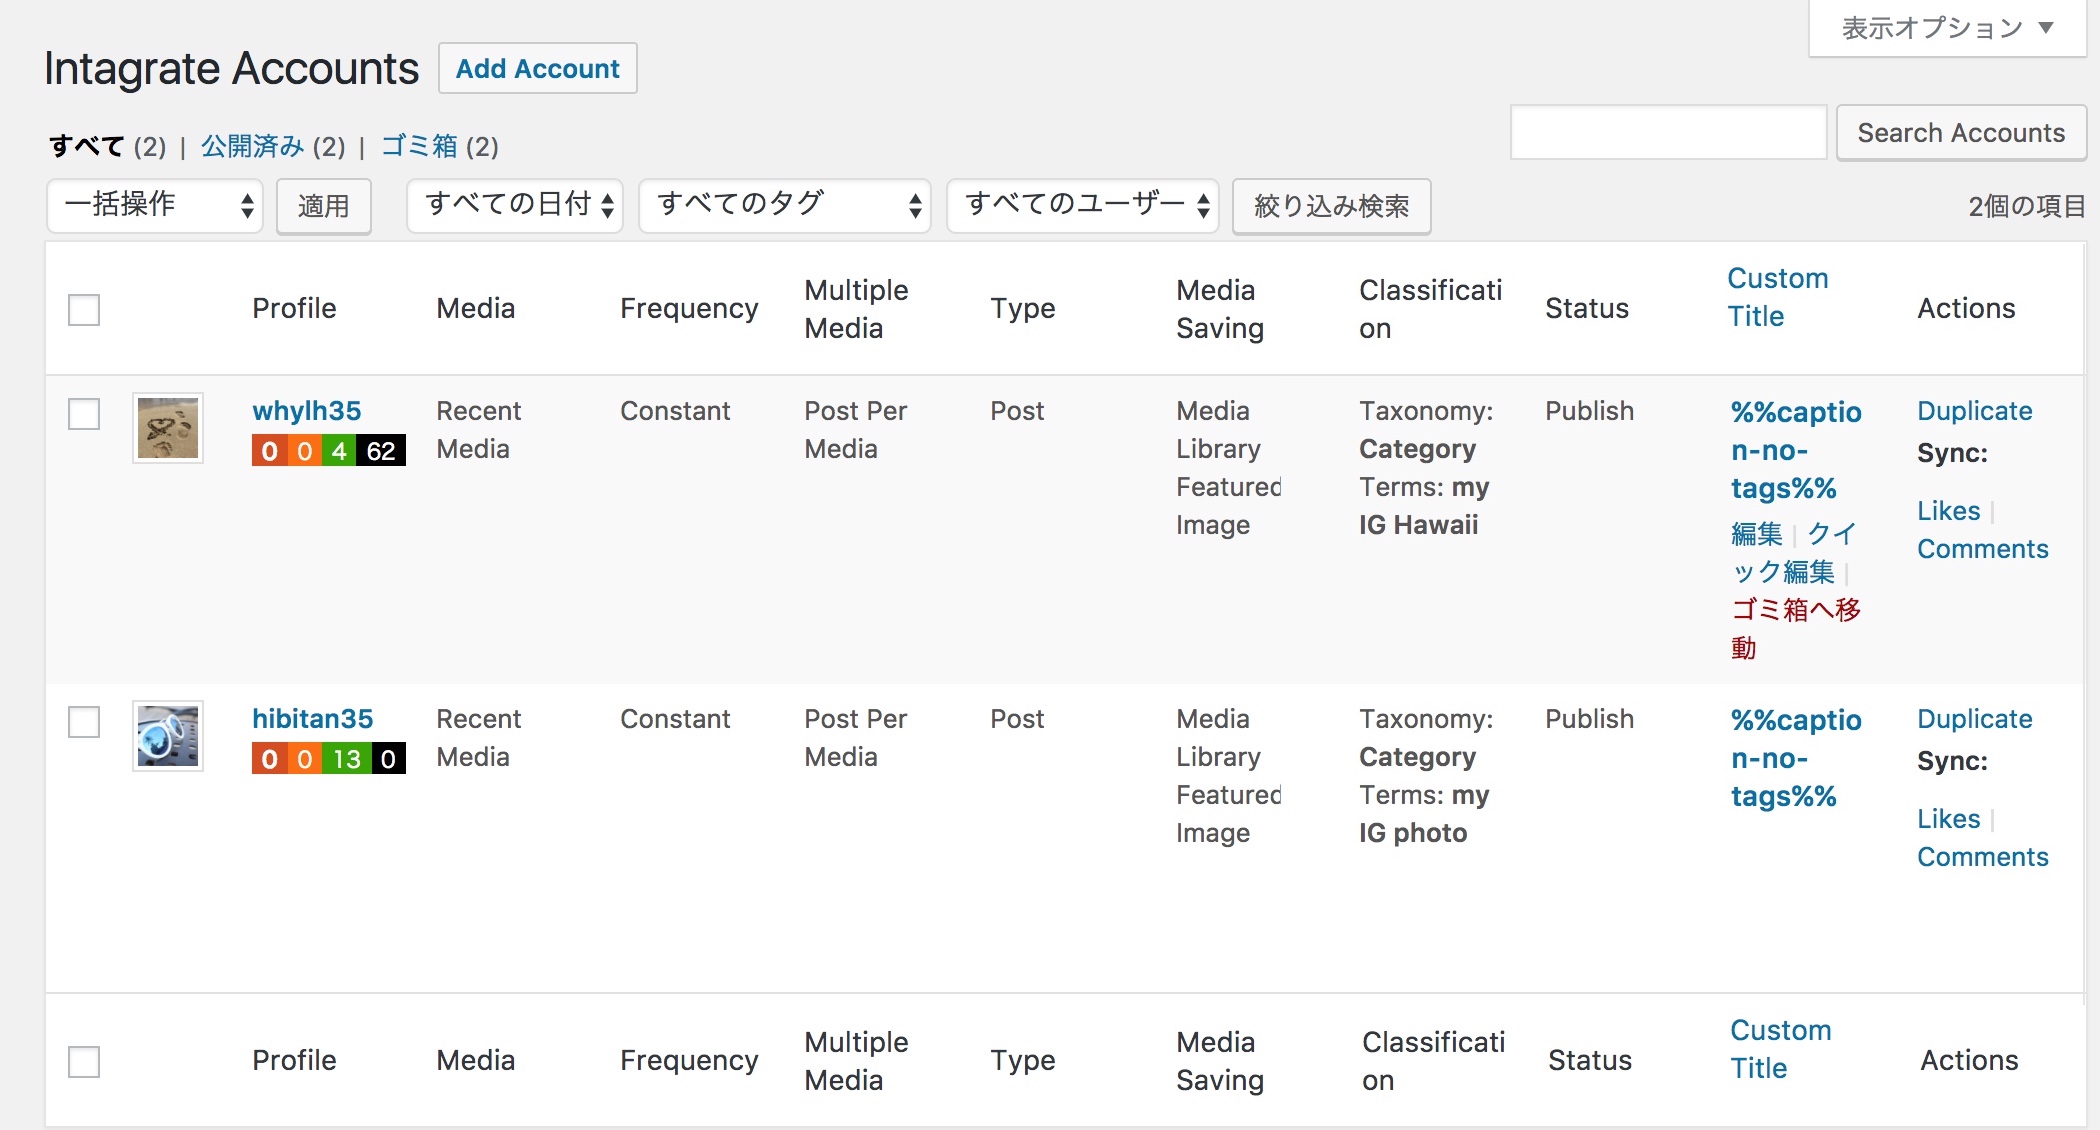Click 編集 edit link for whylh35

point(1757,534)
